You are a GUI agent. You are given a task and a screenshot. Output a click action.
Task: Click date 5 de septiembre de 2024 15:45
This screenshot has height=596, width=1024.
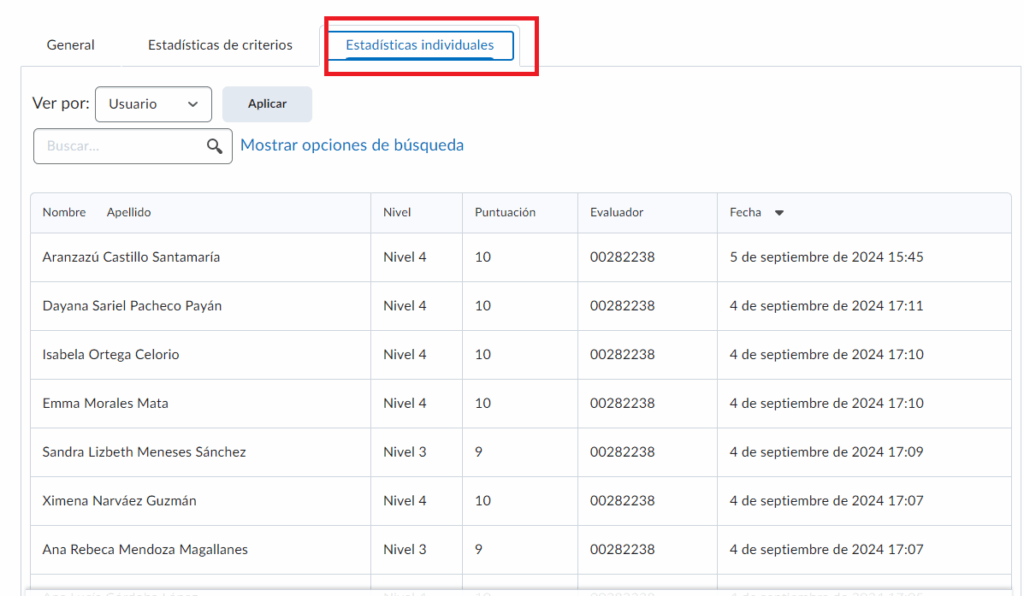tap(826, 257)
